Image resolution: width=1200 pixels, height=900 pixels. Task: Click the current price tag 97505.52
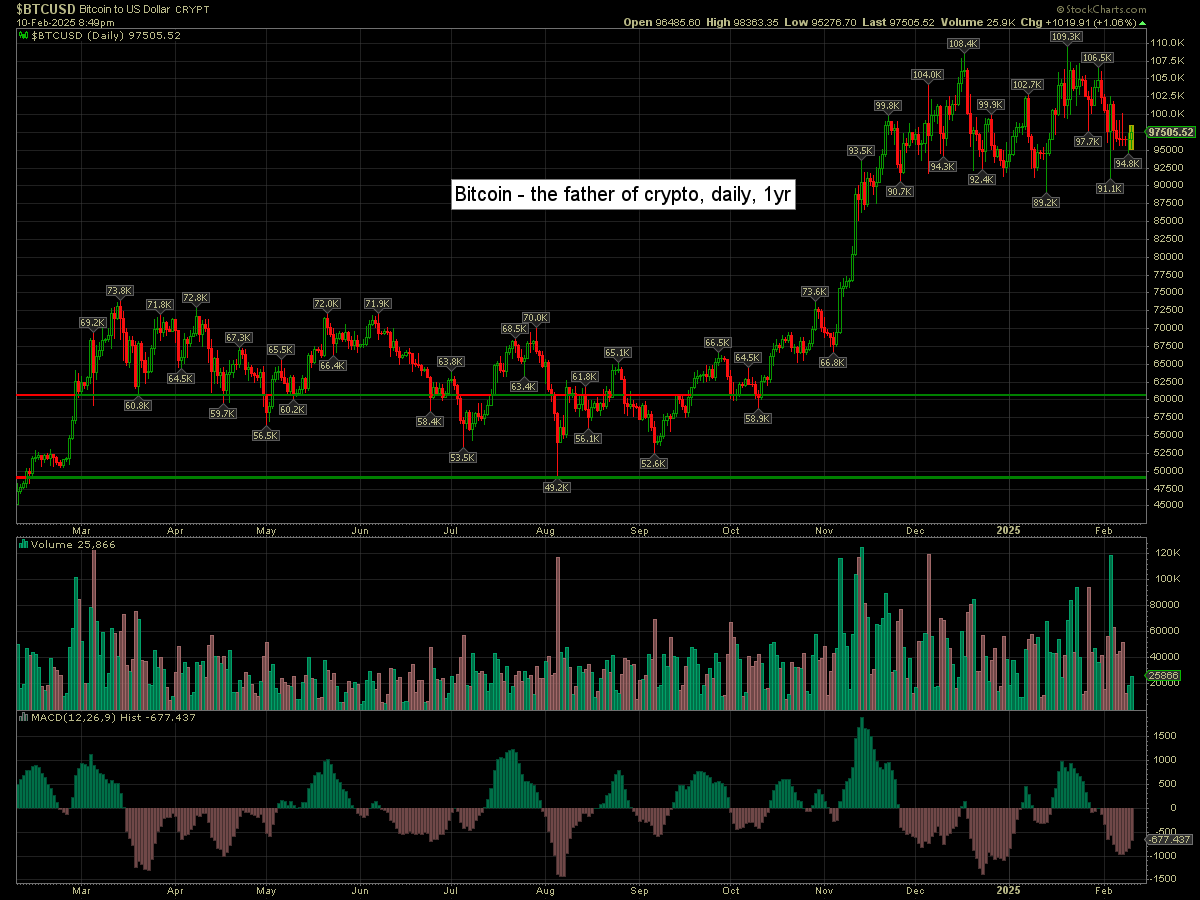point(1171,132)
